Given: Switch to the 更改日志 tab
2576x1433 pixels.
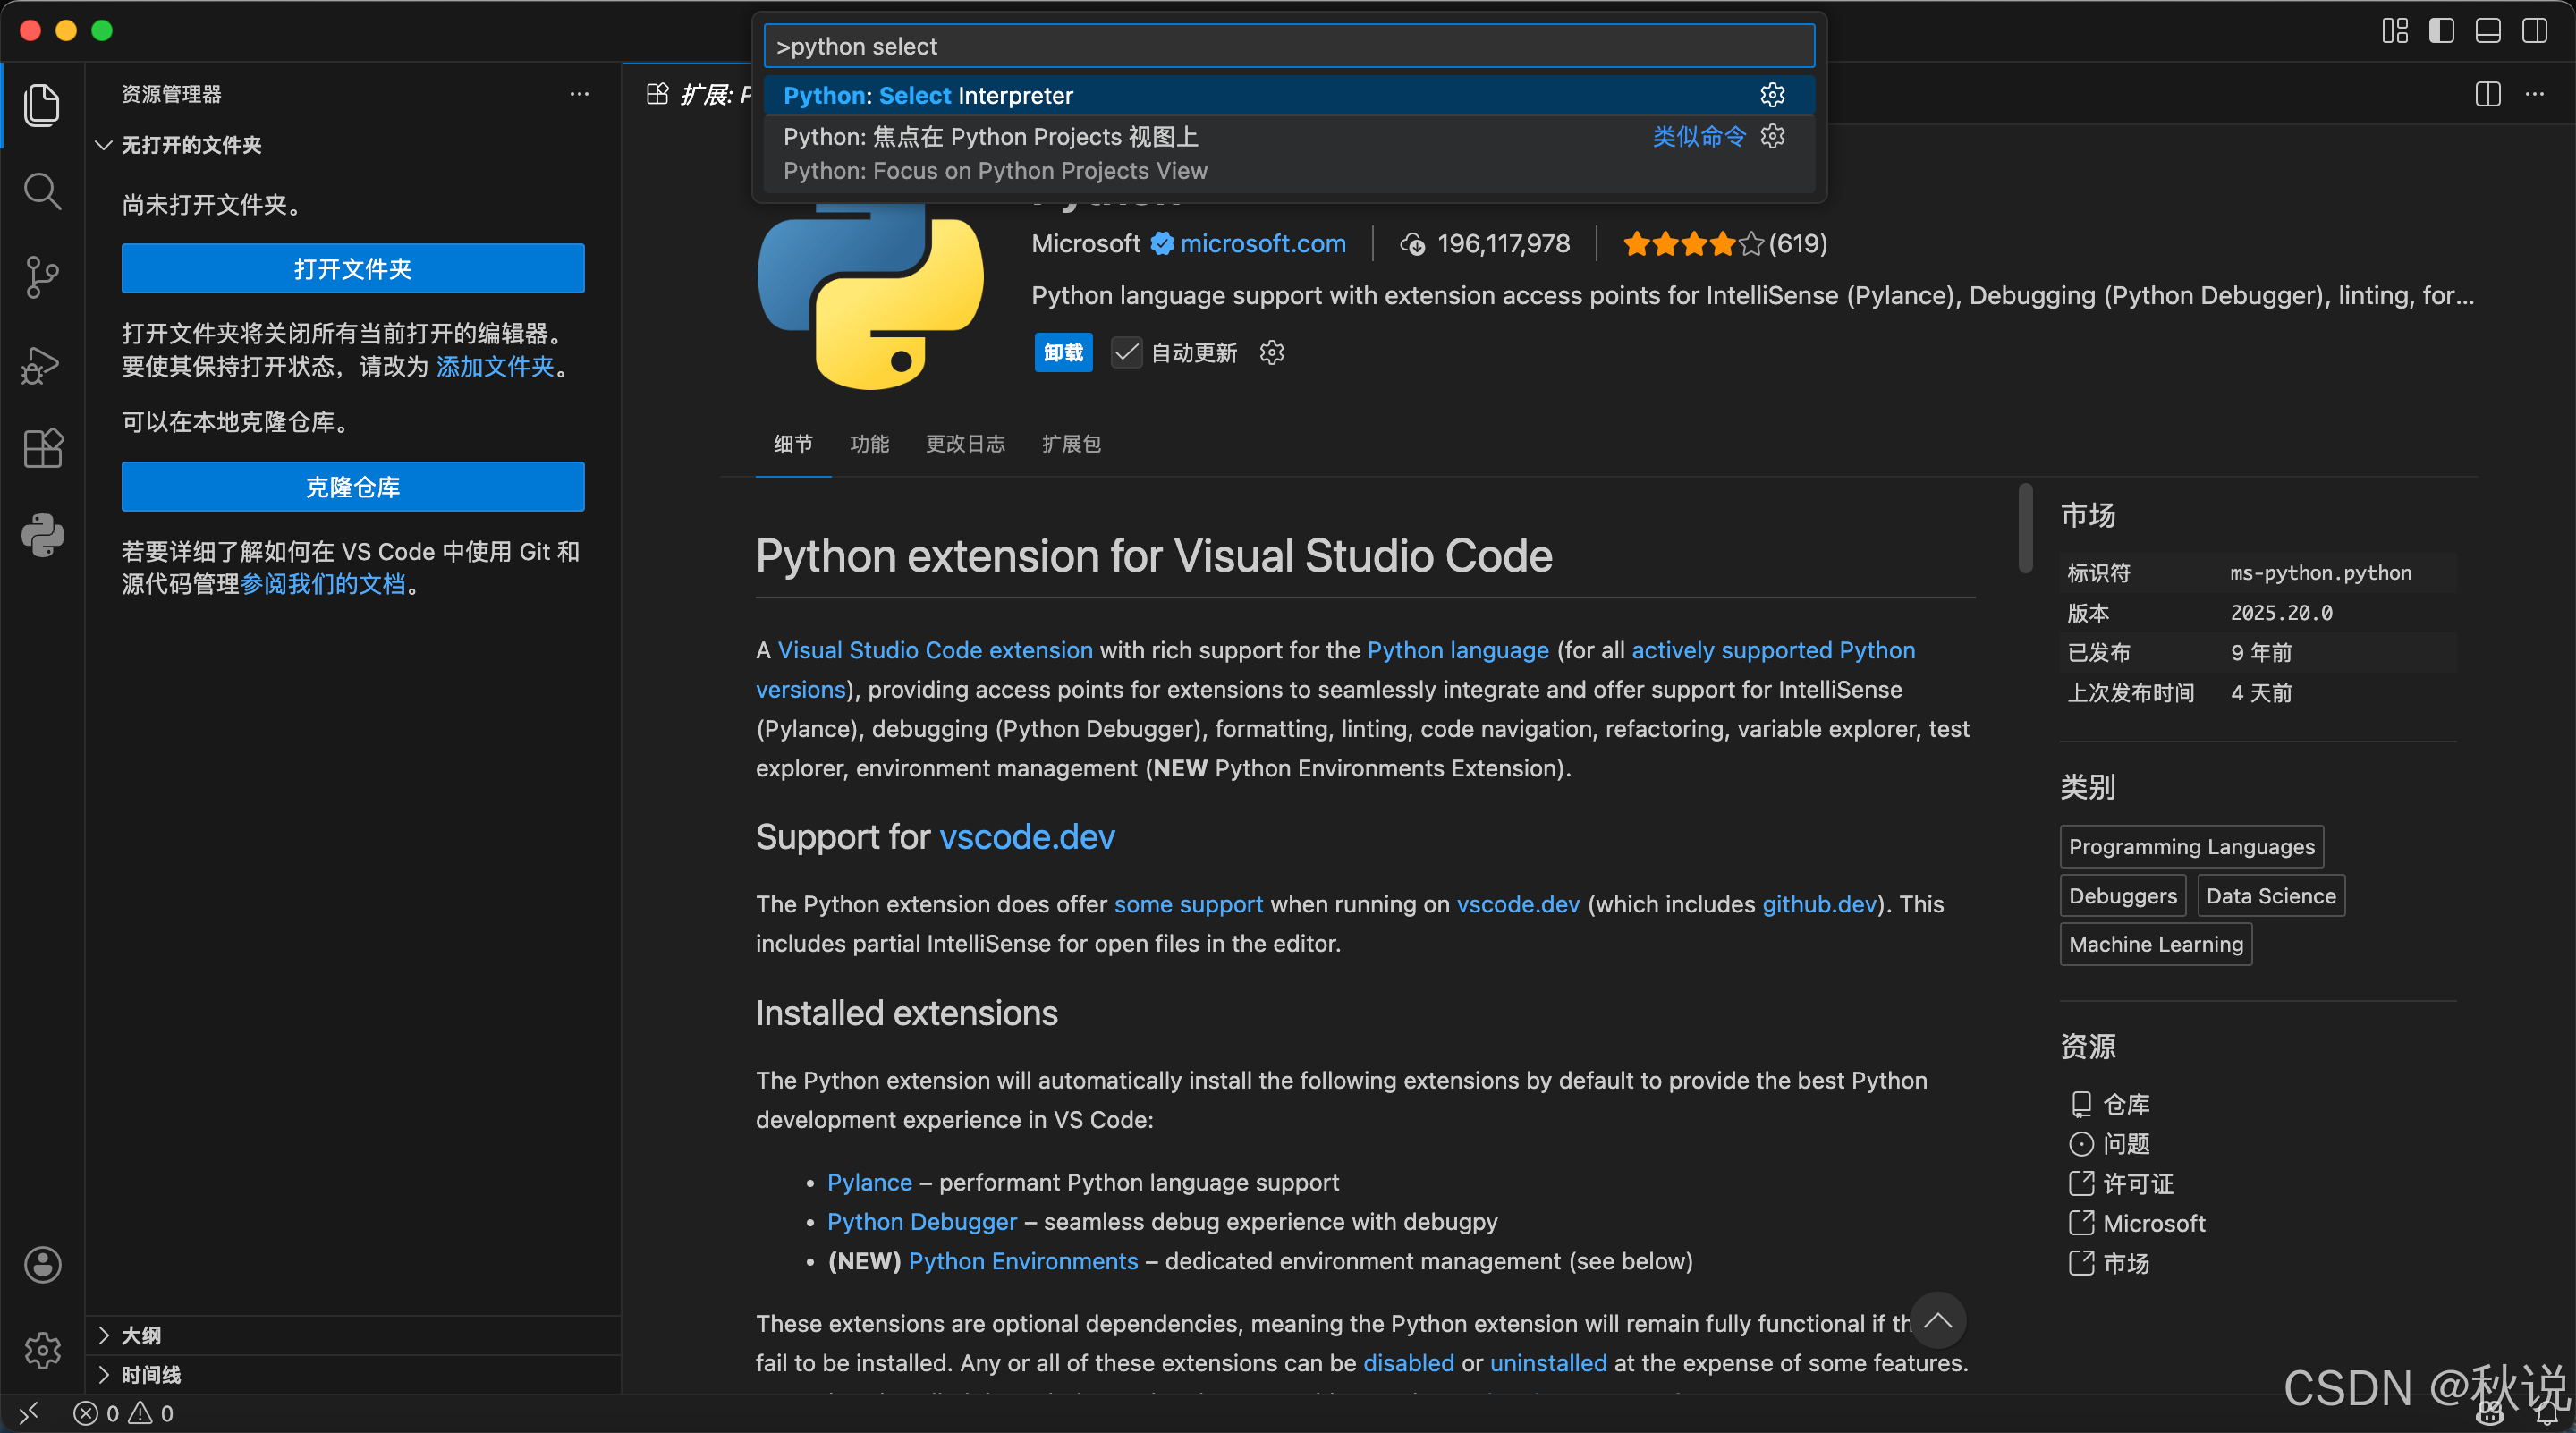Looking at the screenshot, I should [x=965, y=444].
